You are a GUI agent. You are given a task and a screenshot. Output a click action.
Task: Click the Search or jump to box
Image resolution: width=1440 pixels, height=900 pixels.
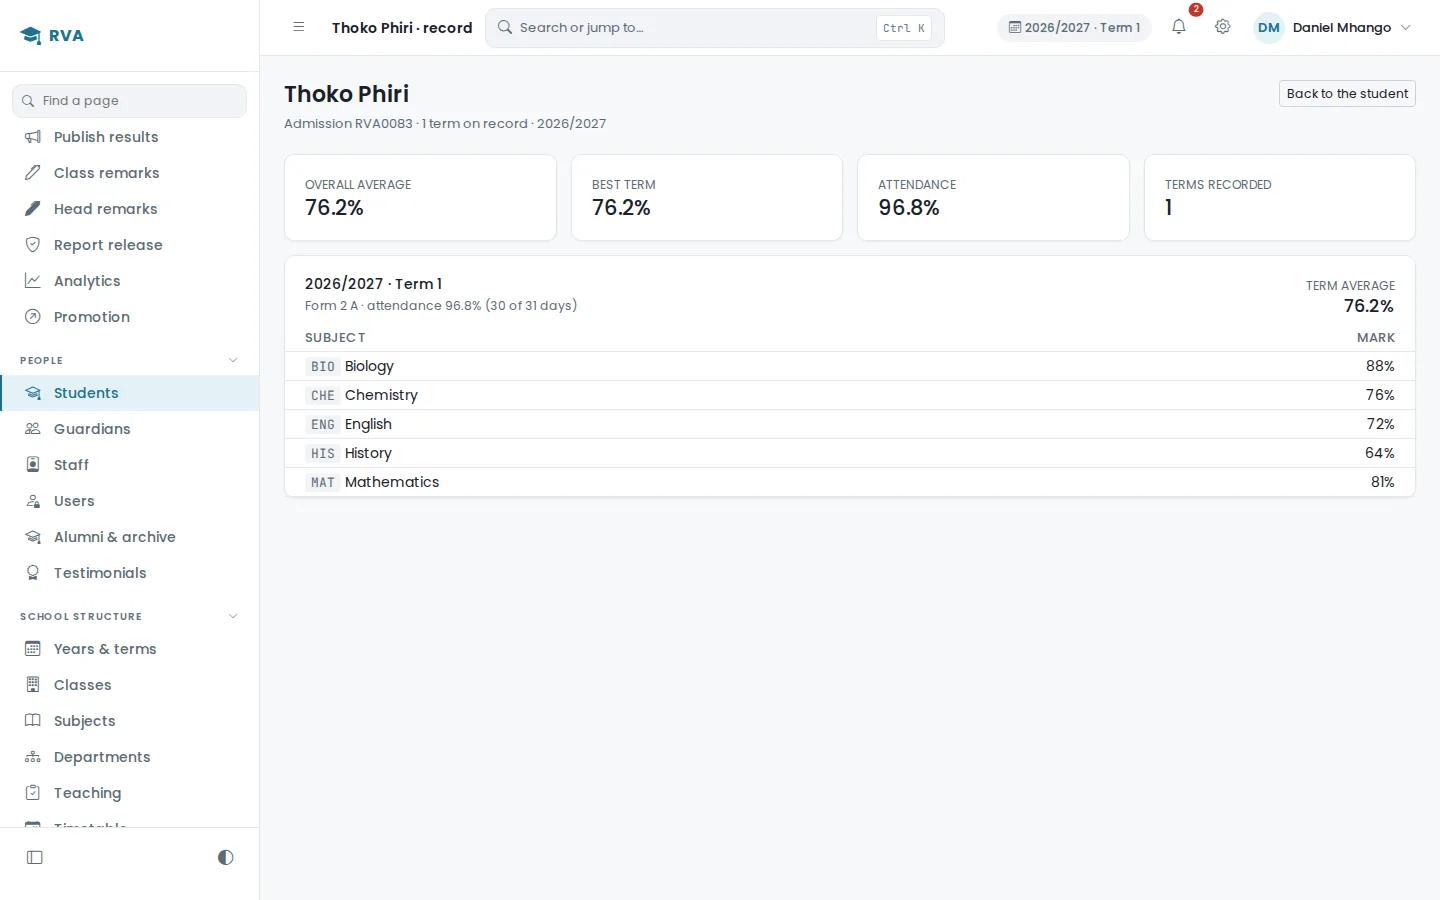715,28
